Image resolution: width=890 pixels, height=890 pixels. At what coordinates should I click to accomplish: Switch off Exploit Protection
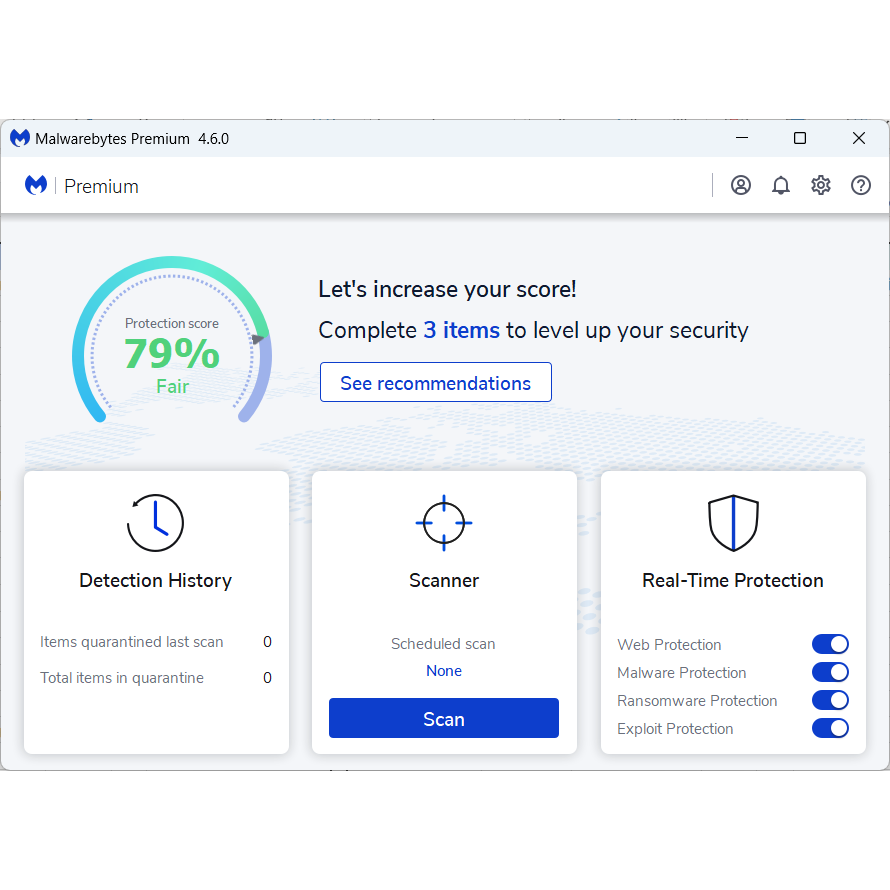[x=830, y=728]
